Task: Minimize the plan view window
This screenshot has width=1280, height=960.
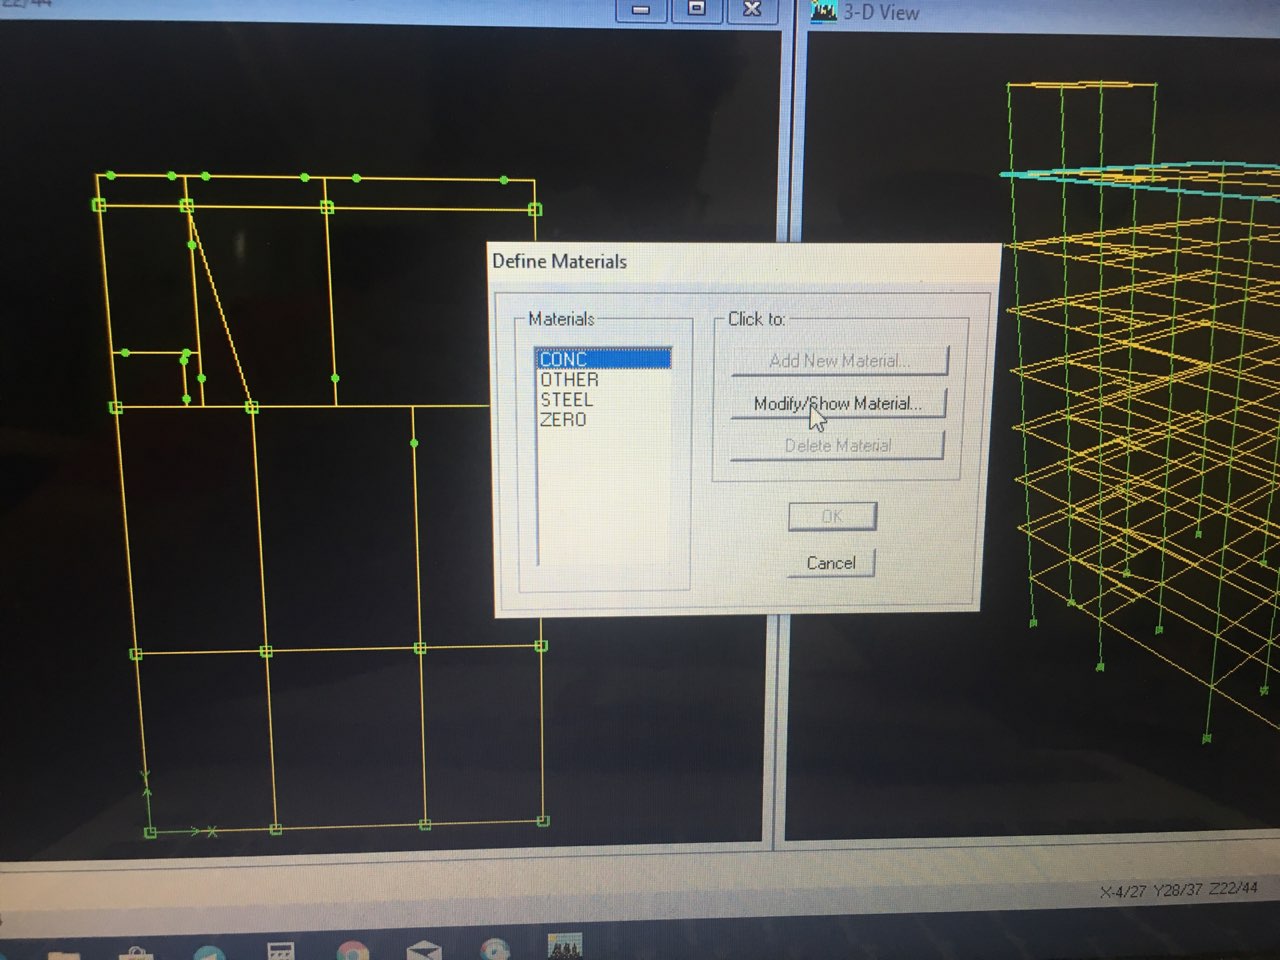Action: [641, 10]
